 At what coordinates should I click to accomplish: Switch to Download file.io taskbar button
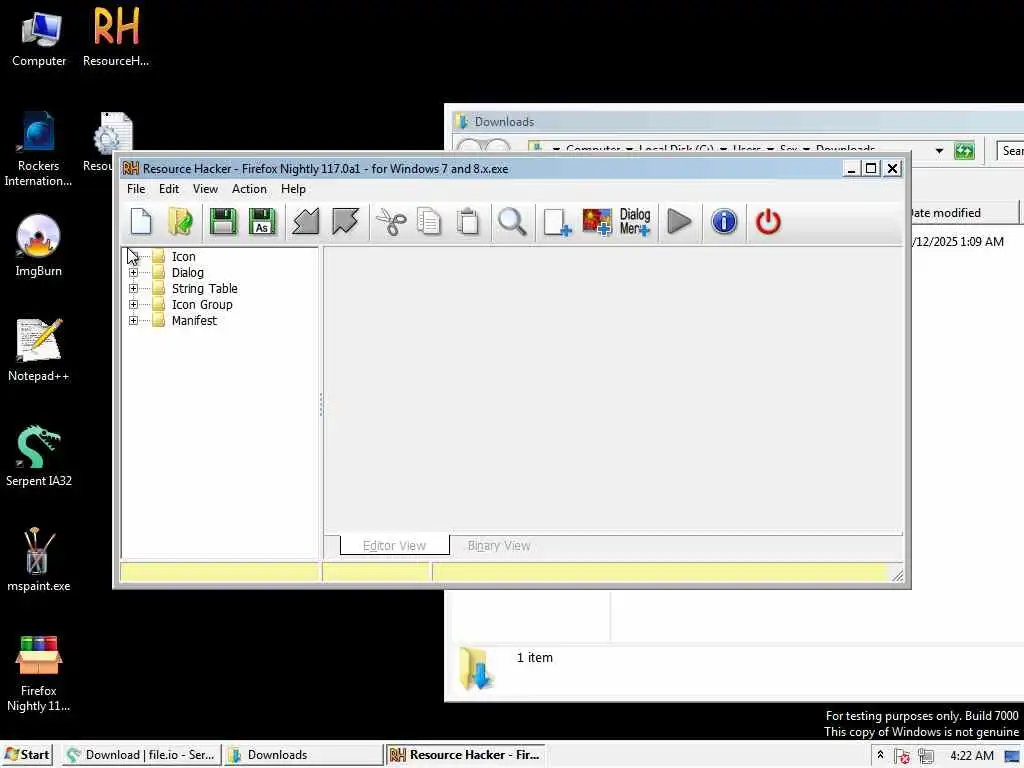(142, 755)
